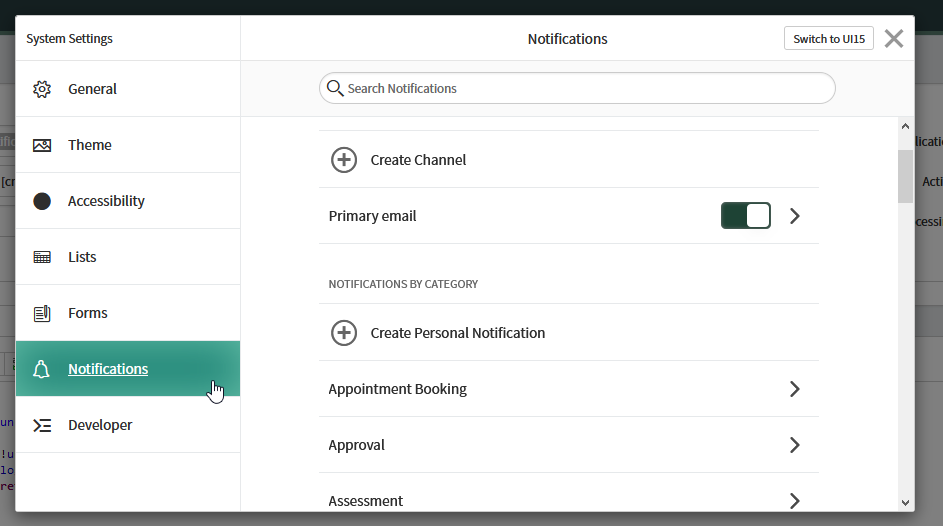Close the System Settings dialog
Viewport: 943px width, 526px height.
click(x=894, y=38)
